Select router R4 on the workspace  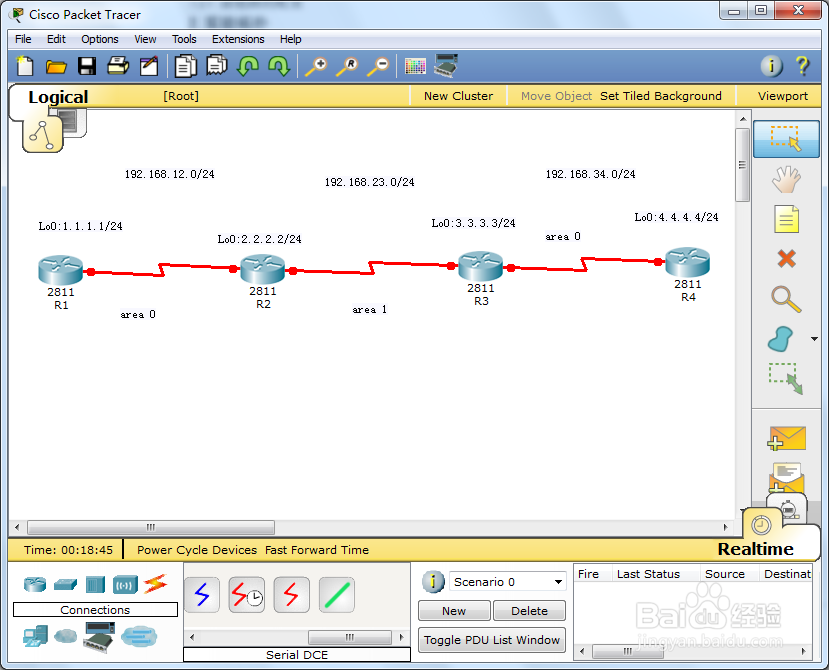687,261
